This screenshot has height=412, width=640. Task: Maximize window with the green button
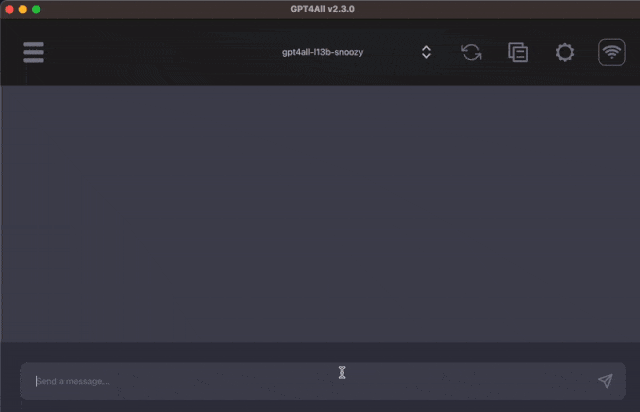pyautogui.click(x=36, y=9)
